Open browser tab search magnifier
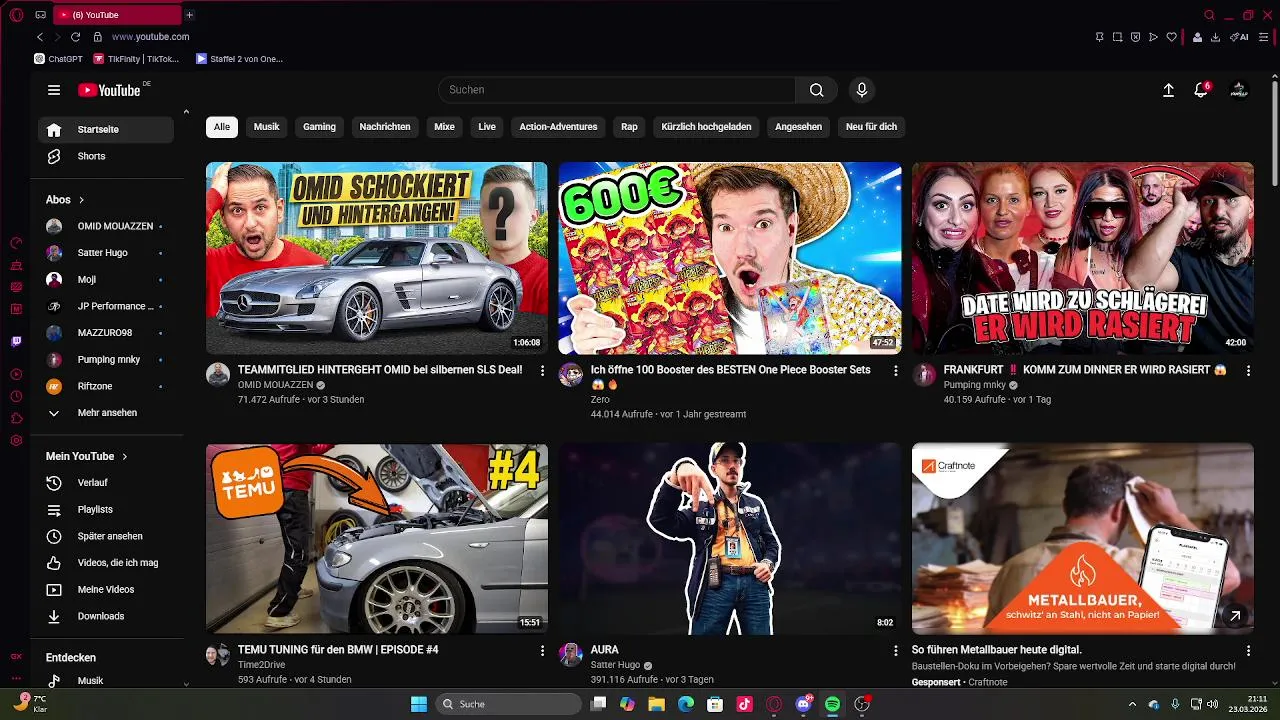This screenshot has height=720, width=1280. tap(1209, 15)
